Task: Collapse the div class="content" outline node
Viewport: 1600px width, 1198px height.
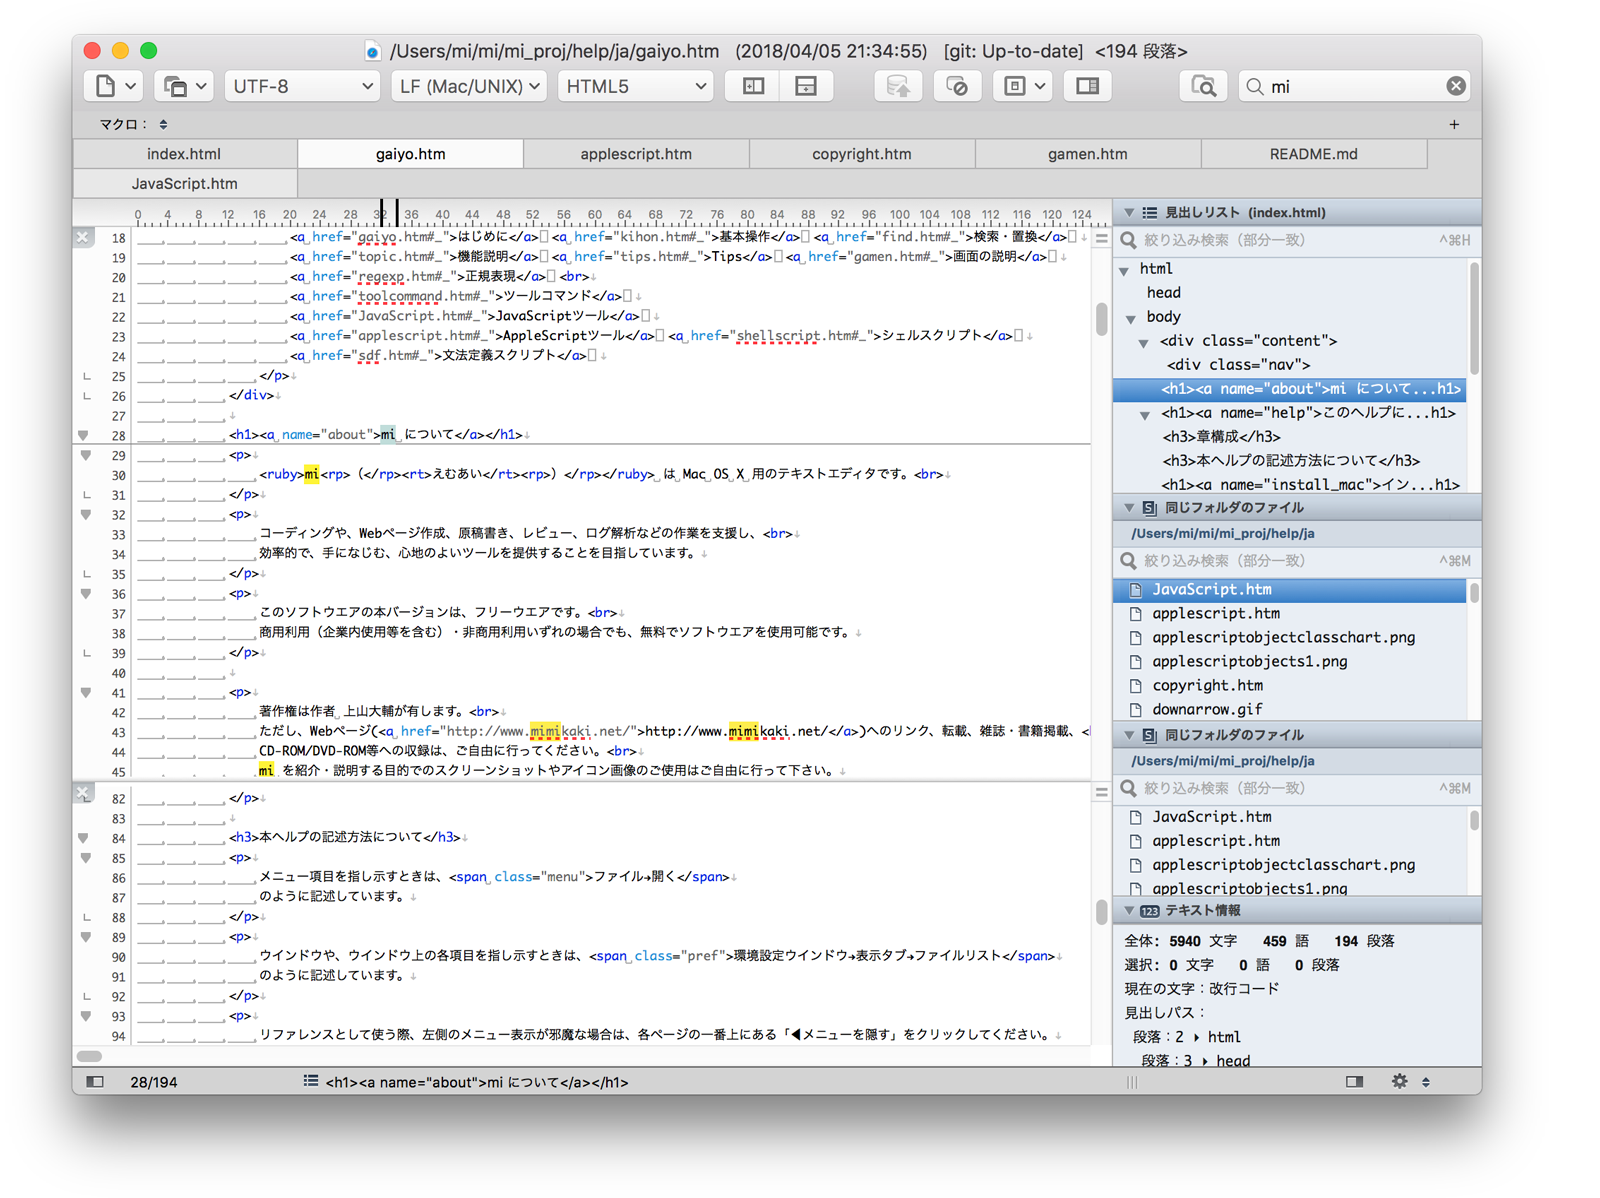Action: 1145,342
